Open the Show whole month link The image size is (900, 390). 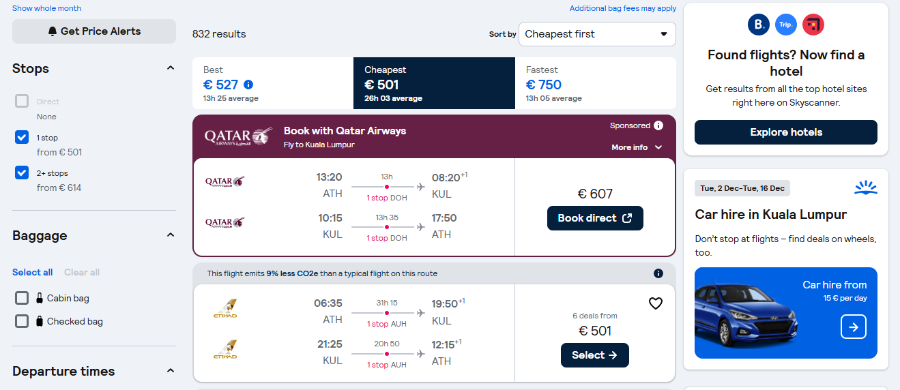click(x=46, y=8)
